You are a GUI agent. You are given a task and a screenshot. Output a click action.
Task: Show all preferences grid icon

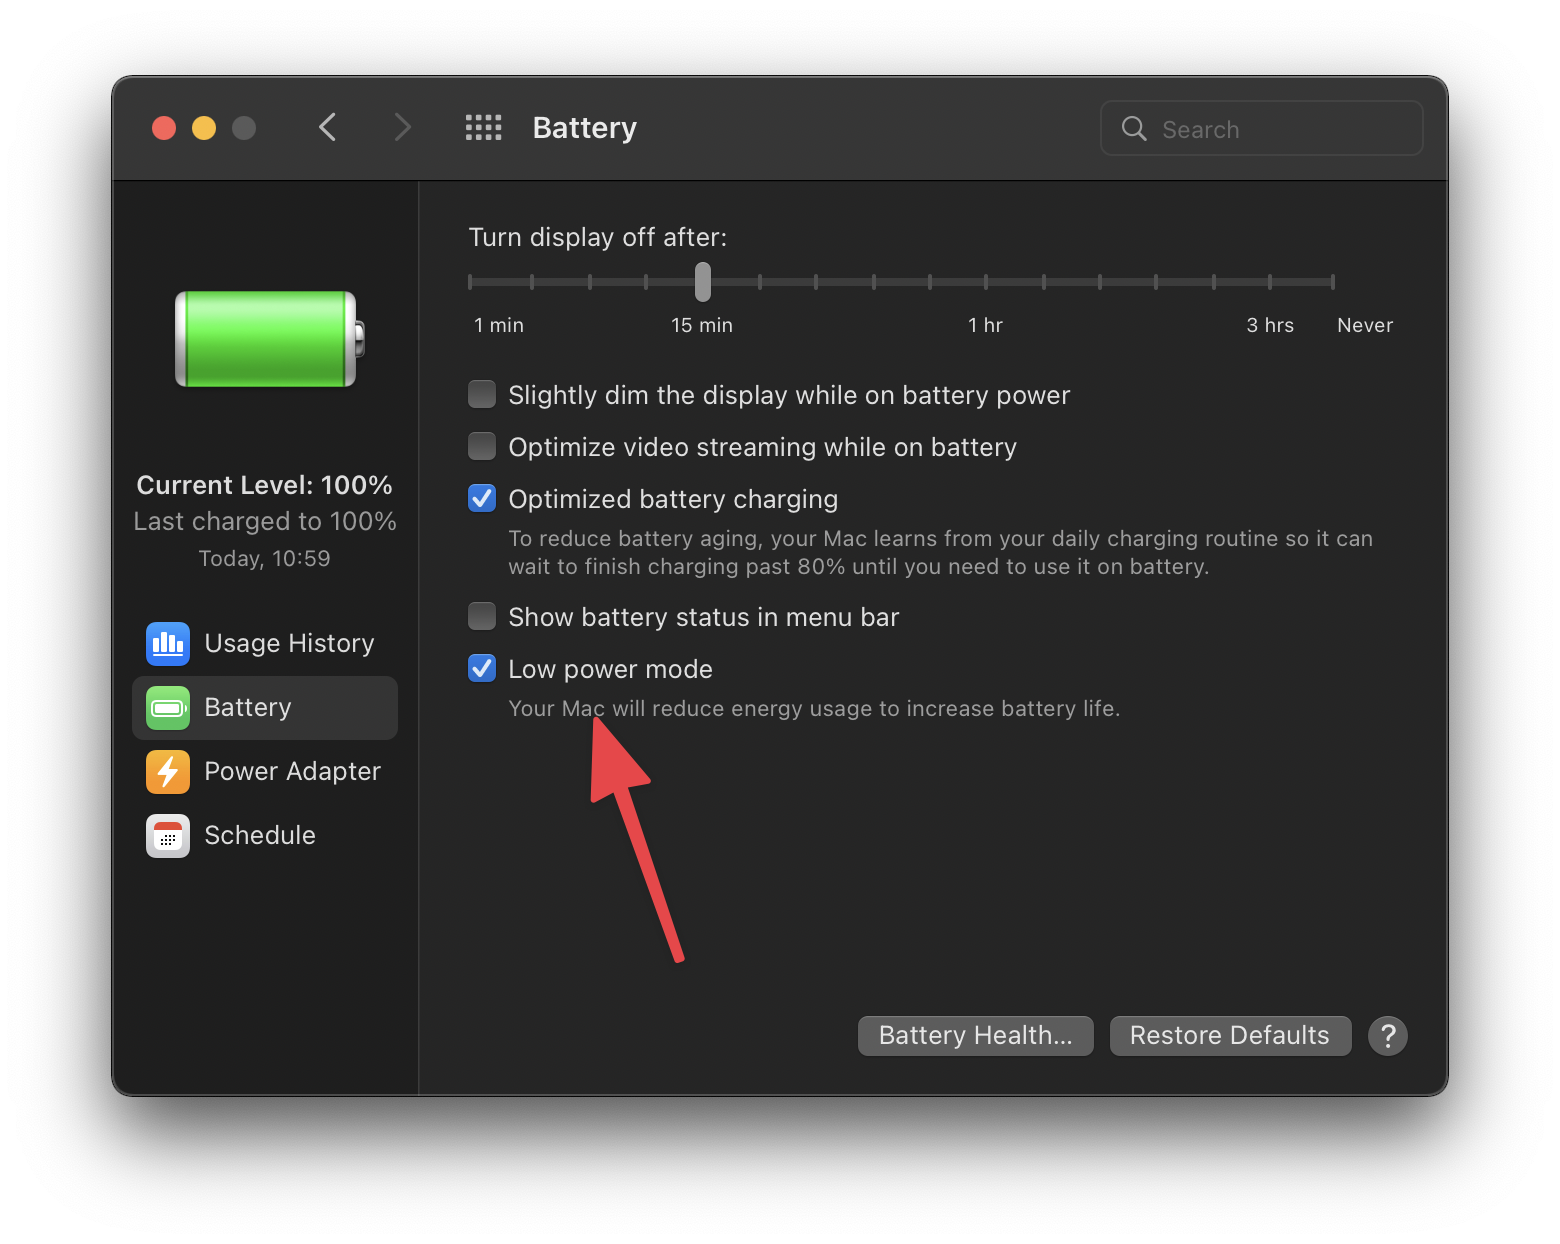(x=484, y=128)
